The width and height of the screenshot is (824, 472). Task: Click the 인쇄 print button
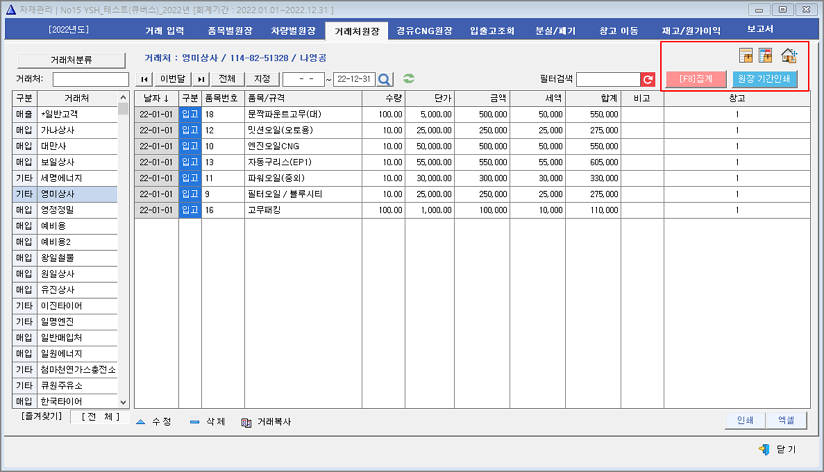click(745, 420)
